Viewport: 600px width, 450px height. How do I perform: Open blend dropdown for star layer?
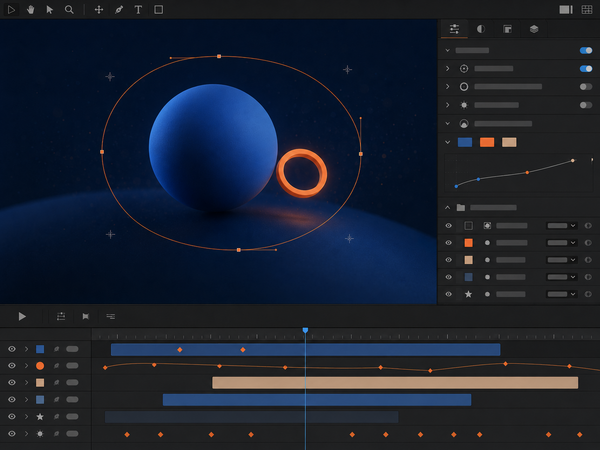click(x=561, y=294)
